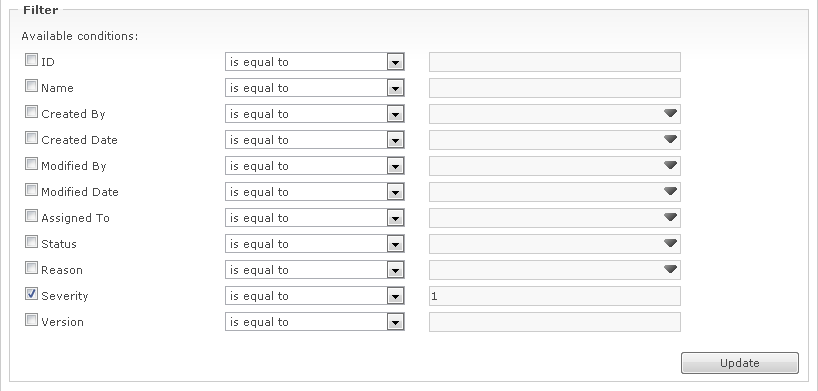Enable the ID condition checkbox

click(31, 60)
